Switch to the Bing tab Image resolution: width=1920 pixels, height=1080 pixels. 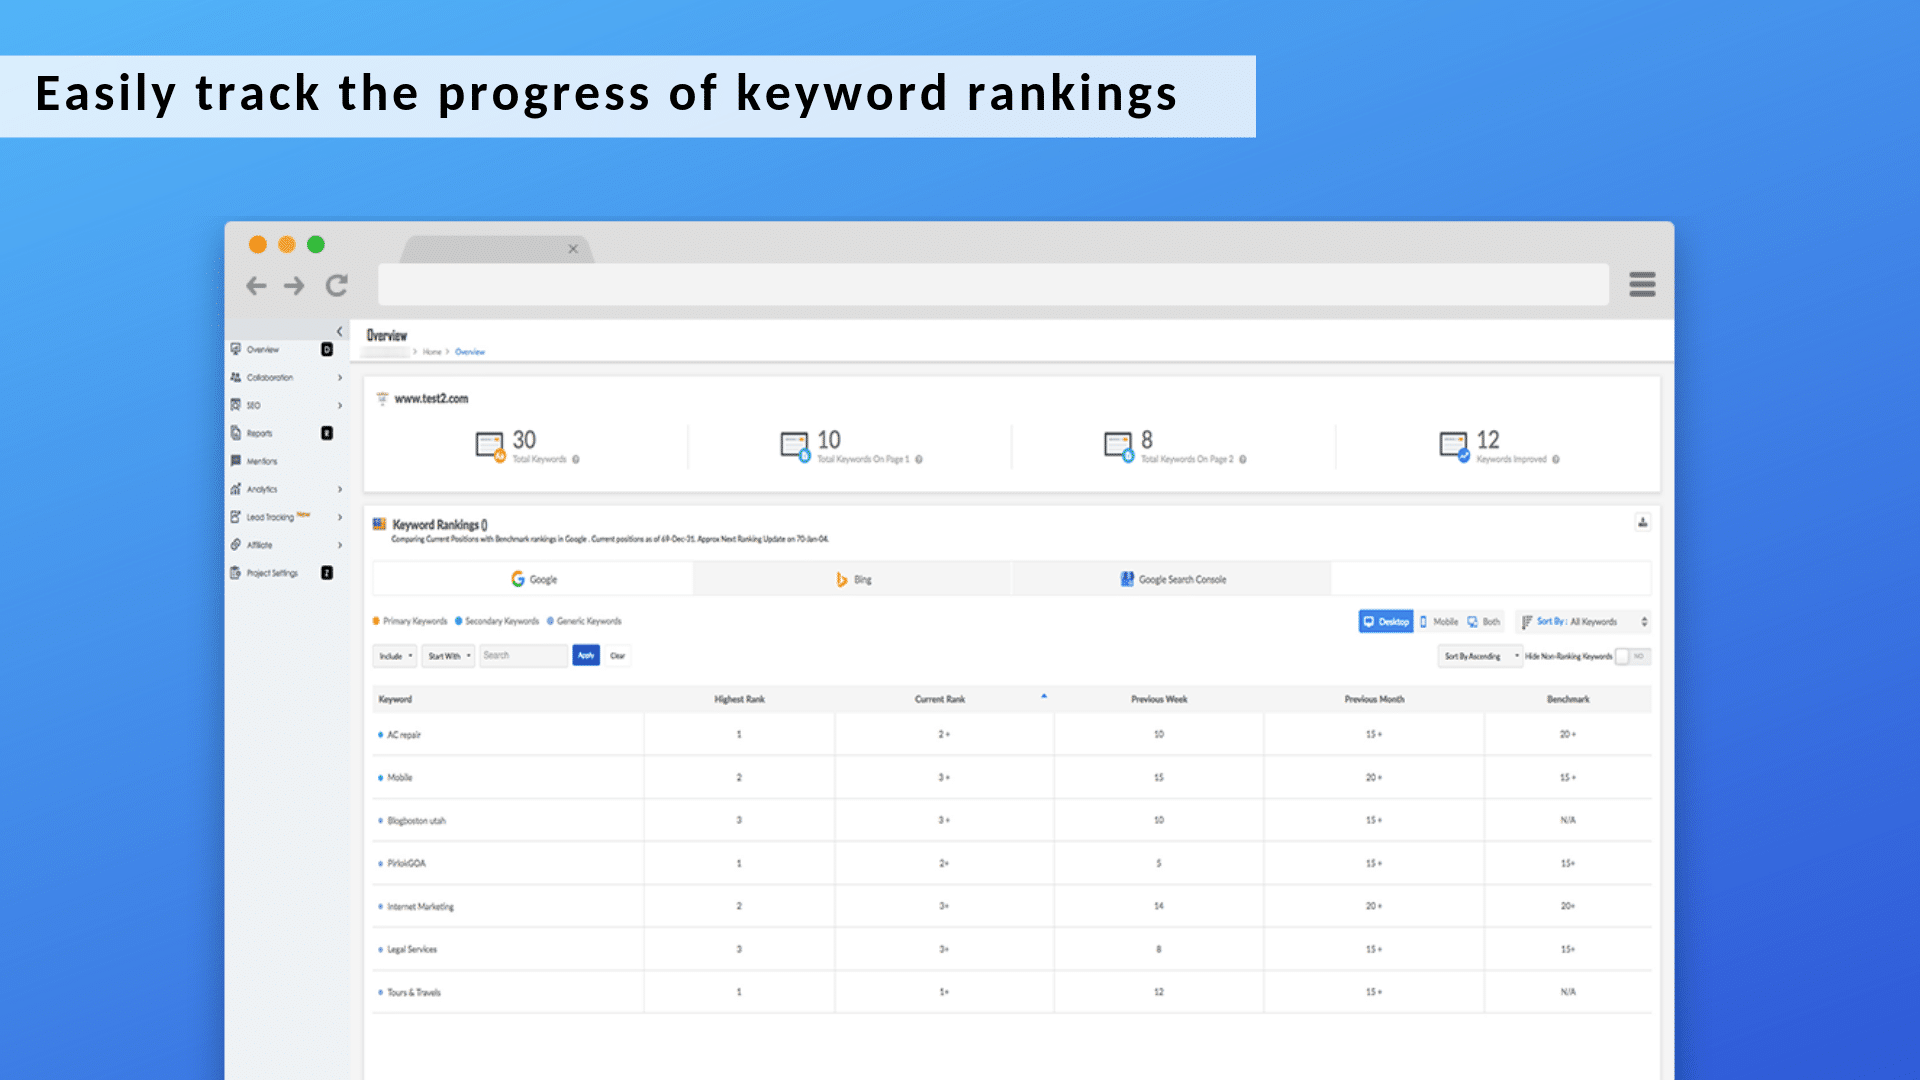(853, 579)
